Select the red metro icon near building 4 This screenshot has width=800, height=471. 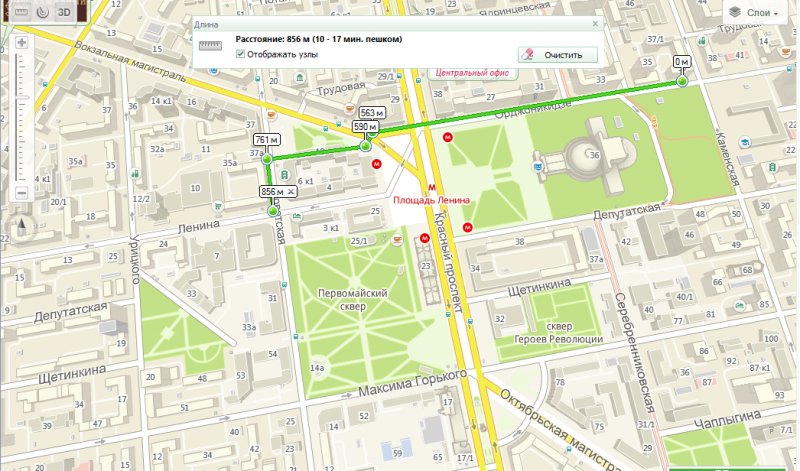click(x=377, y=164)
